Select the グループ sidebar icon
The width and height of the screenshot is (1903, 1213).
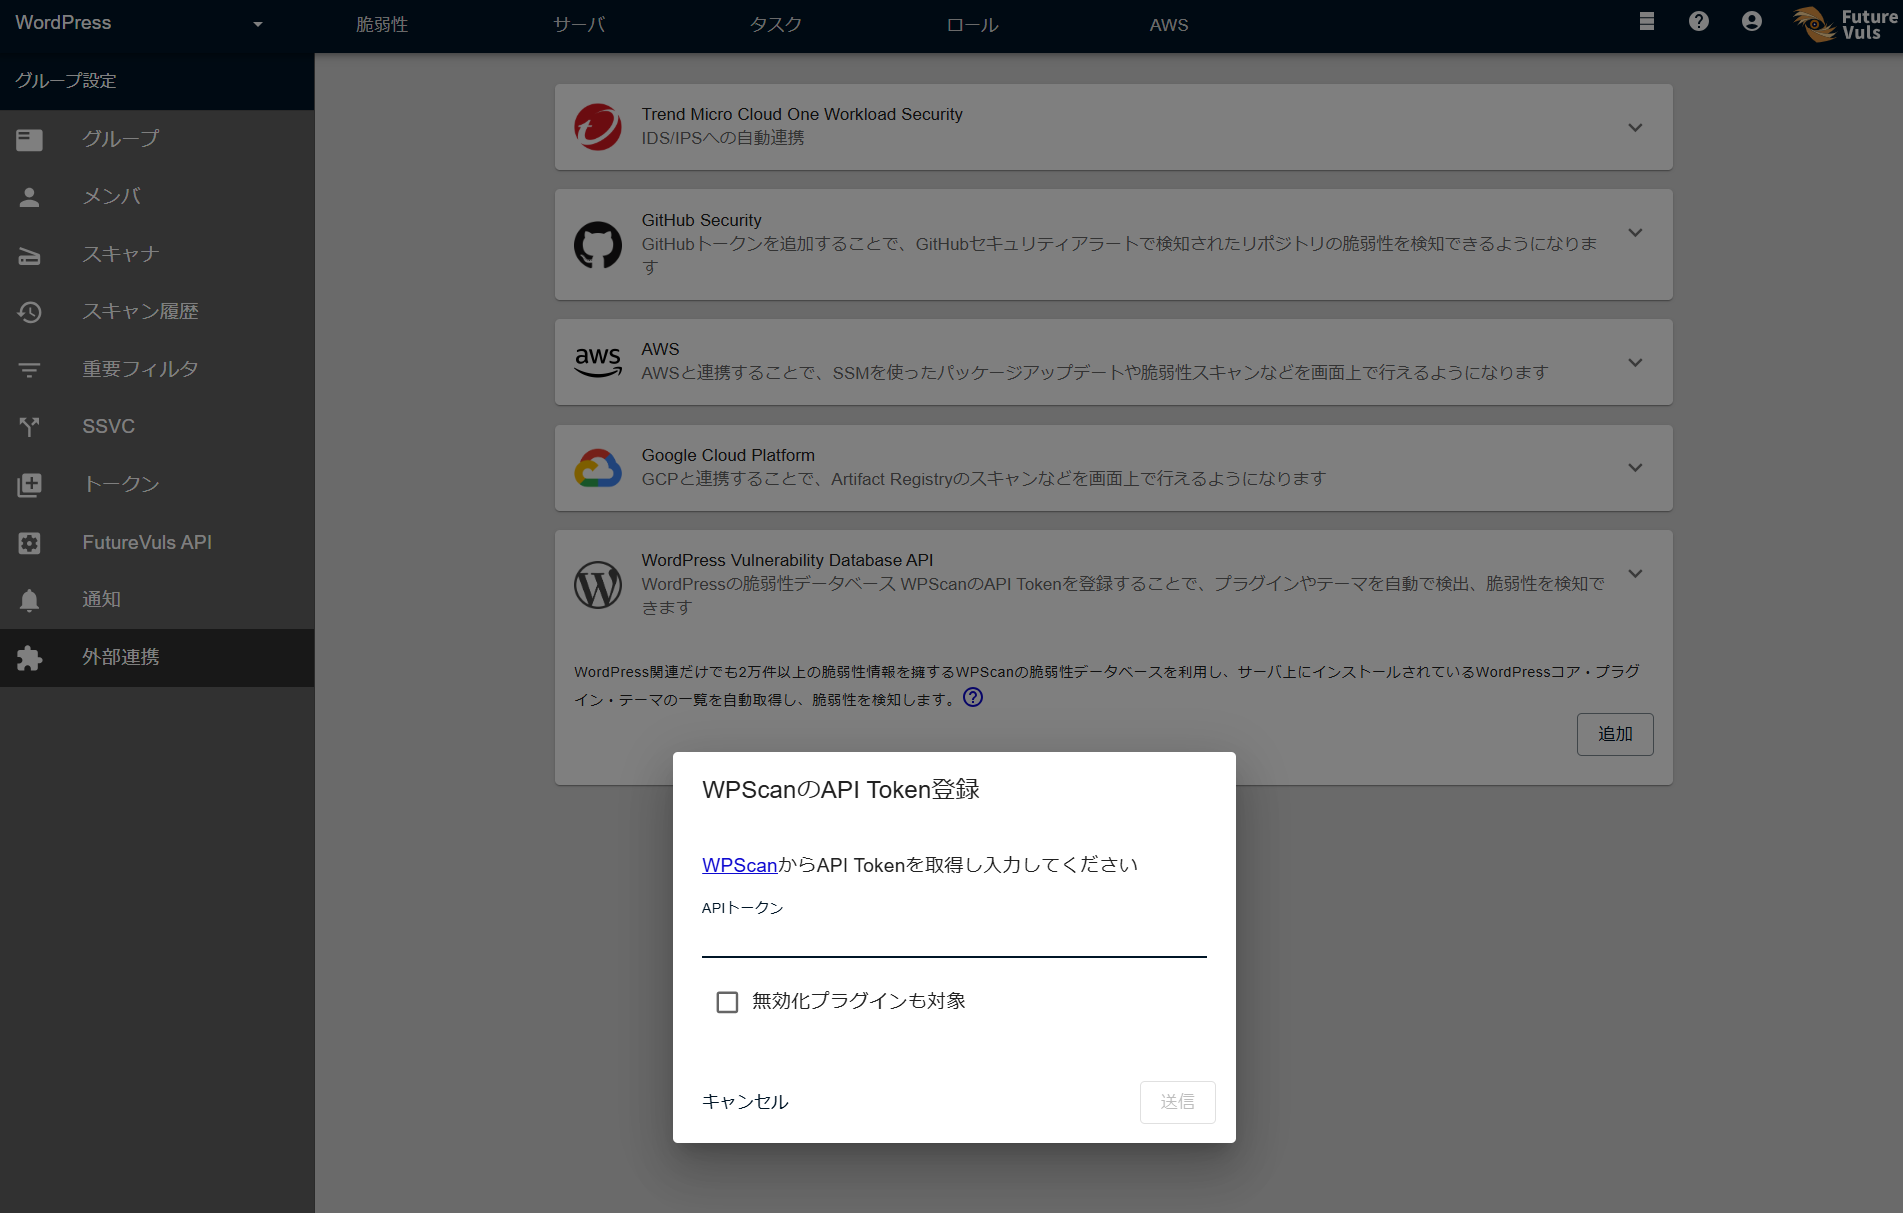pos(29,139)
